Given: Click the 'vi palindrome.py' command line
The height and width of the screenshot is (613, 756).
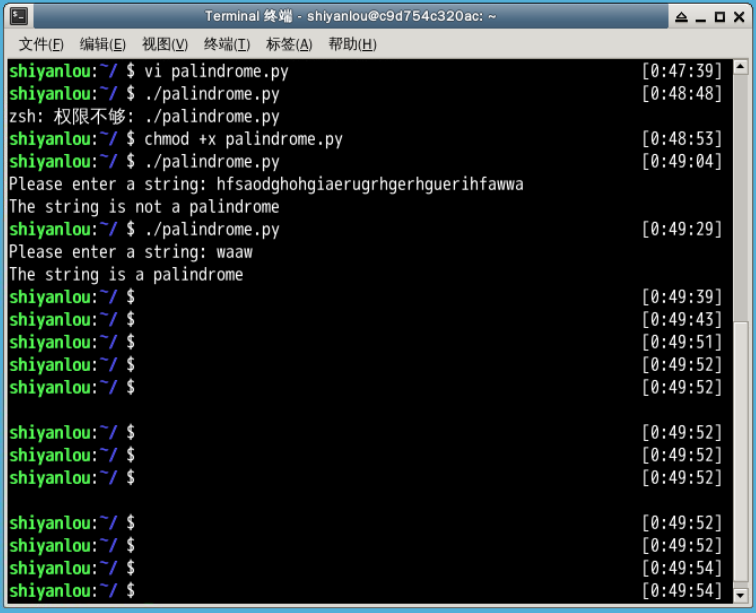Looking at the screenshot, I should click(x=216, y=71).
